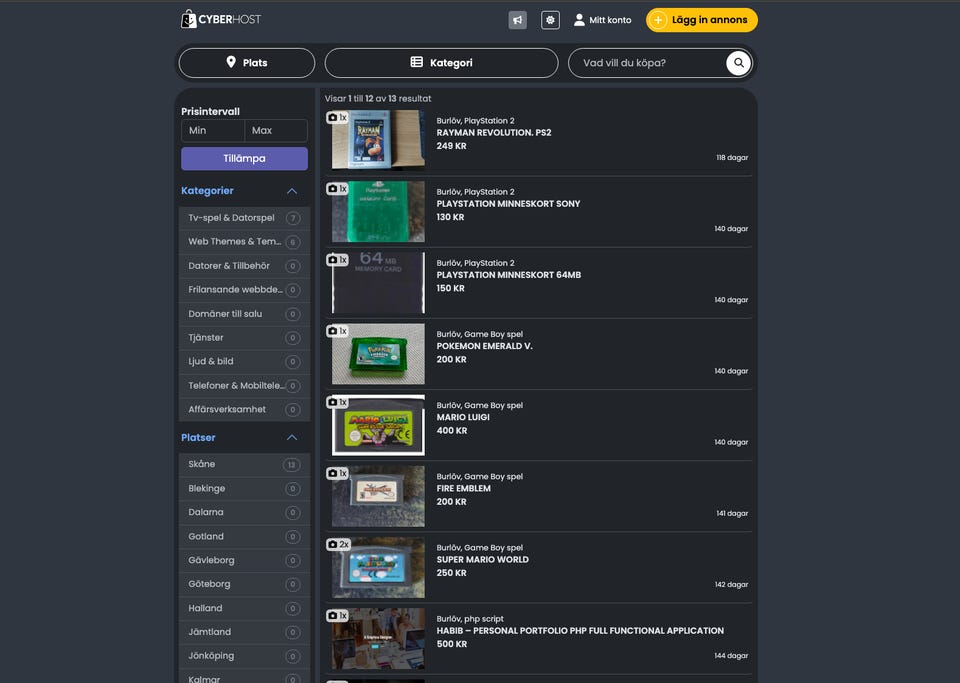Screen dimensions: 960x683
Task: Click the megaphone announcements icon
Action: (517, 20)
